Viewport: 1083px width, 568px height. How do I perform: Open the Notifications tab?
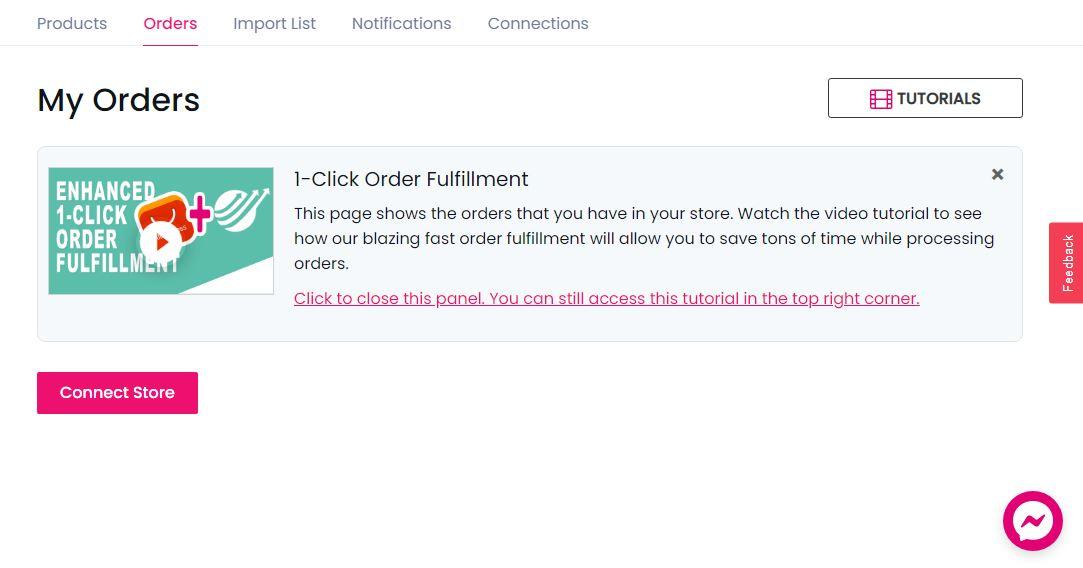point(401,23)
